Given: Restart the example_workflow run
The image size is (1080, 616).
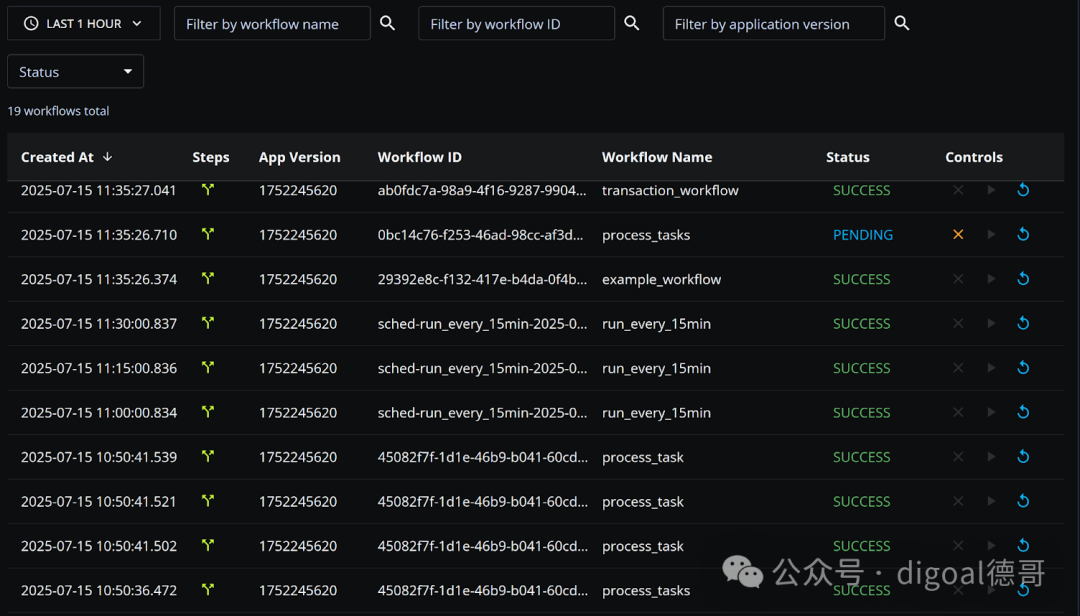Looking at the screenshot, I should coord(1024,279).
